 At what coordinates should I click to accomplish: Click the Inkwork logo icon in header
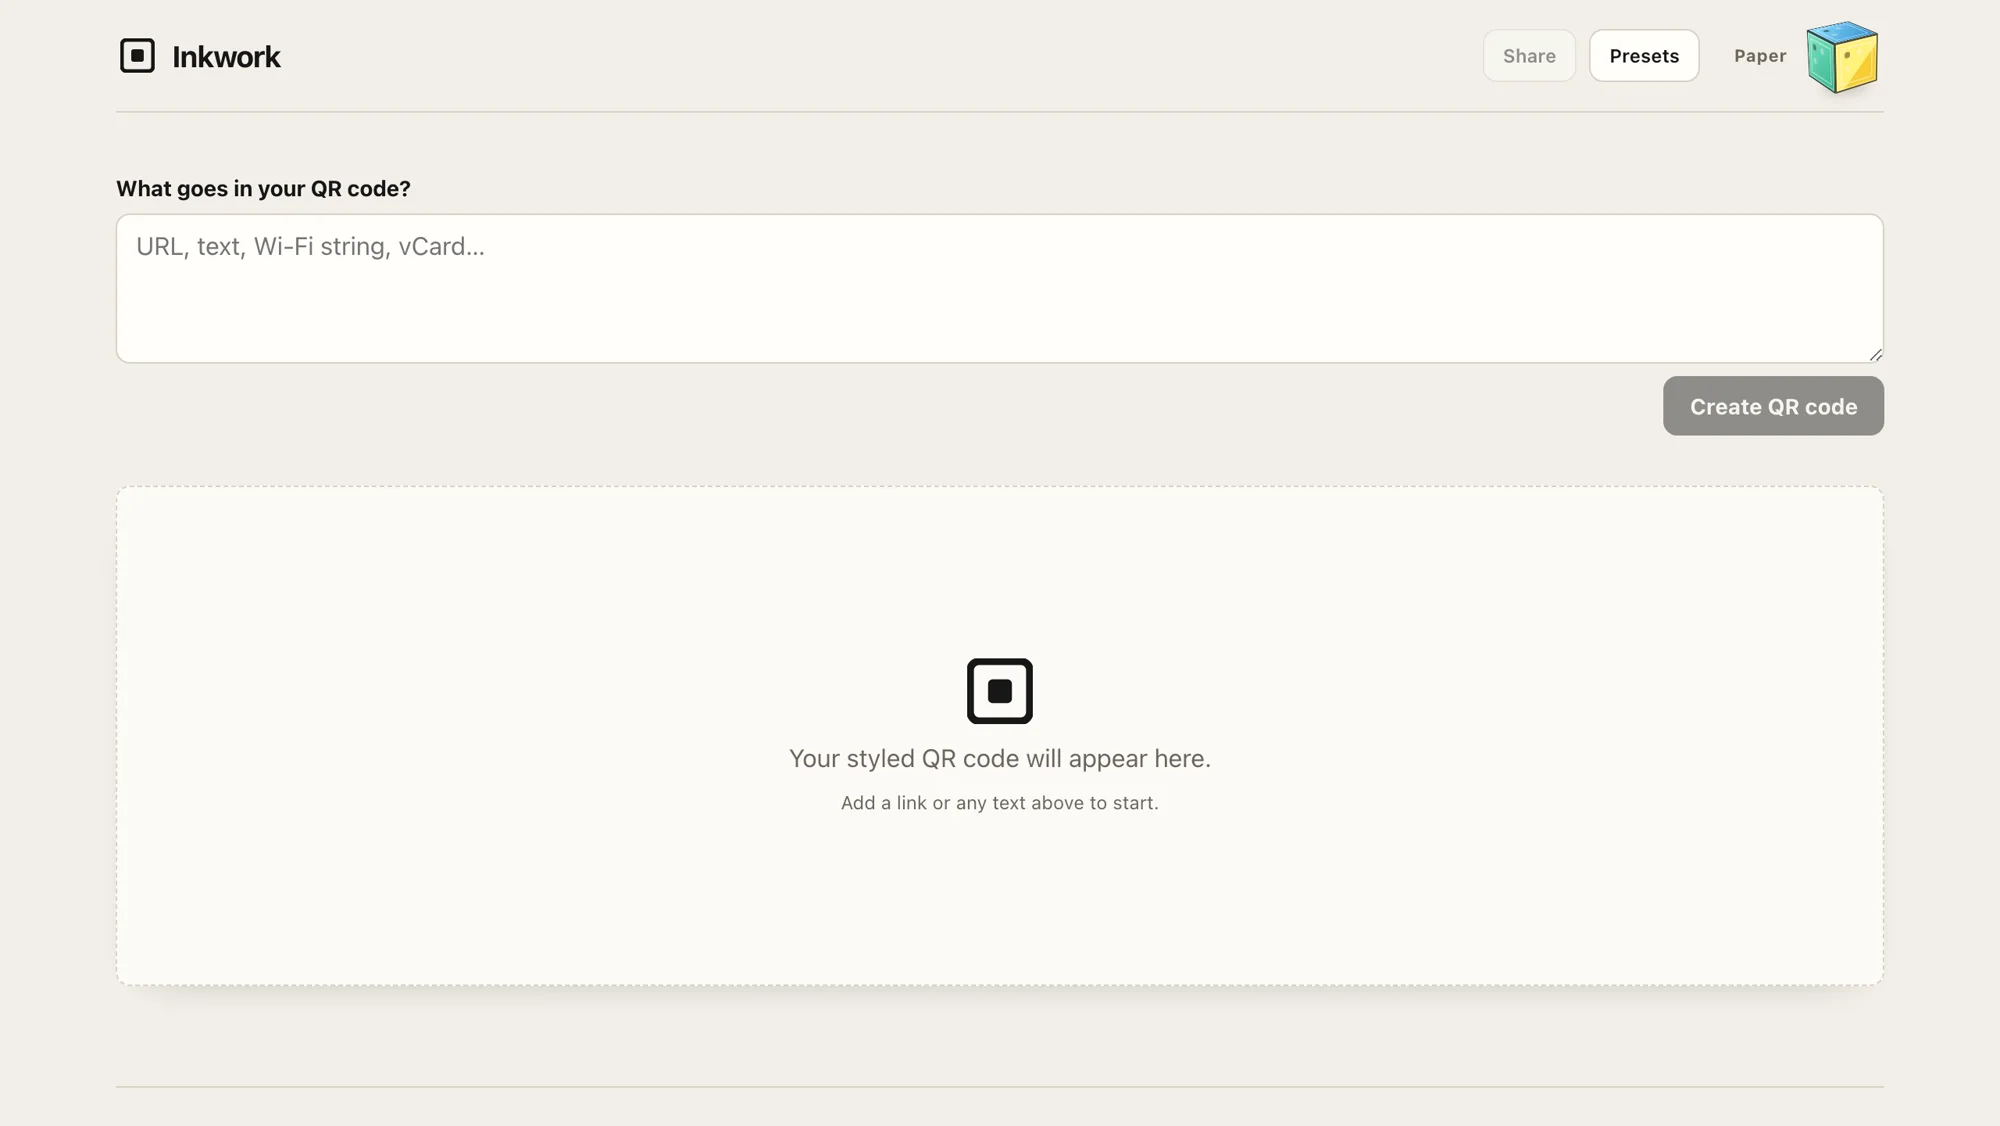pos(137,56)
